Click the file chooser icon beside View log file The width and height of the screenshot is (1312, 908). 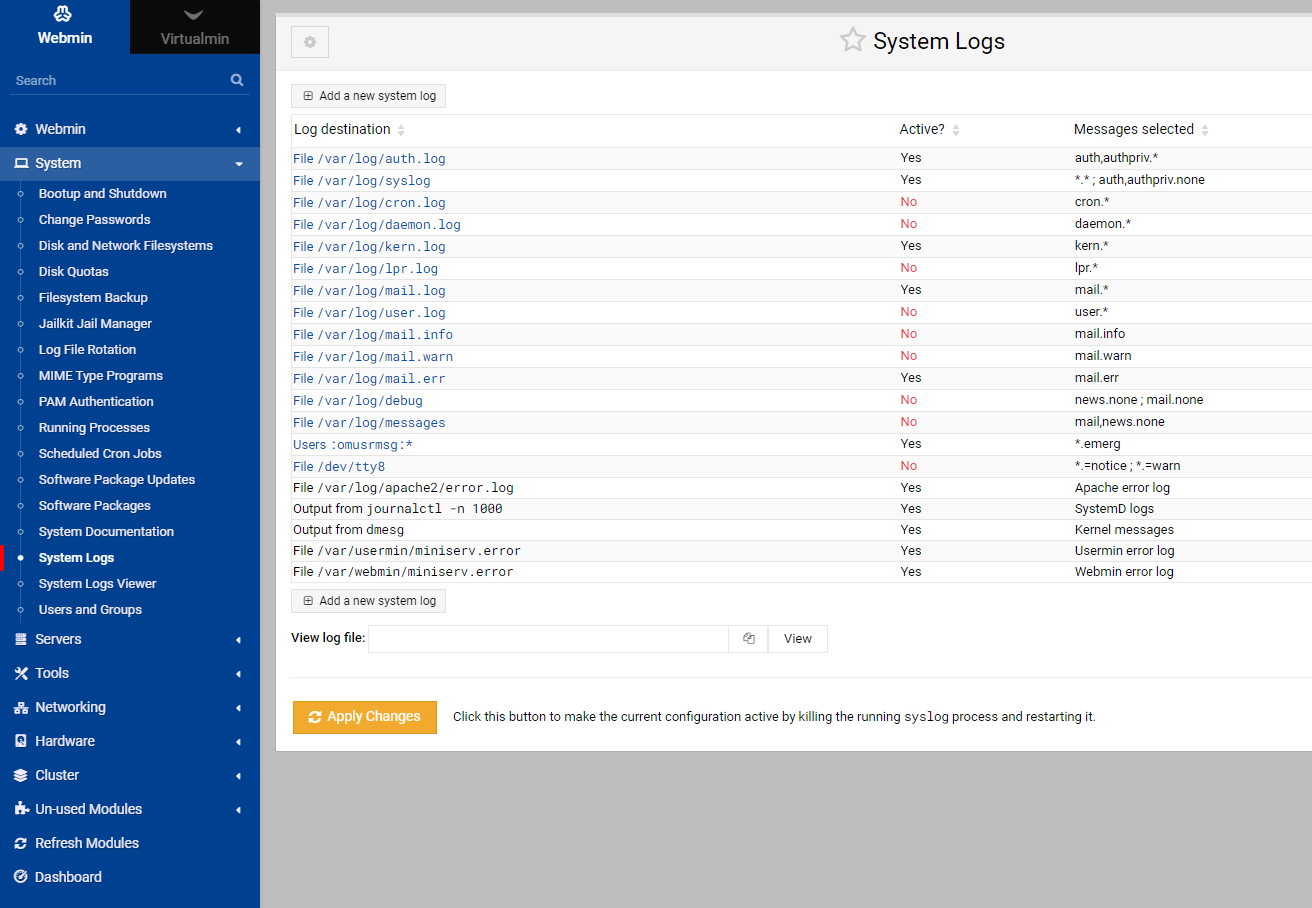pyautogui.click(x=748, y=639)
